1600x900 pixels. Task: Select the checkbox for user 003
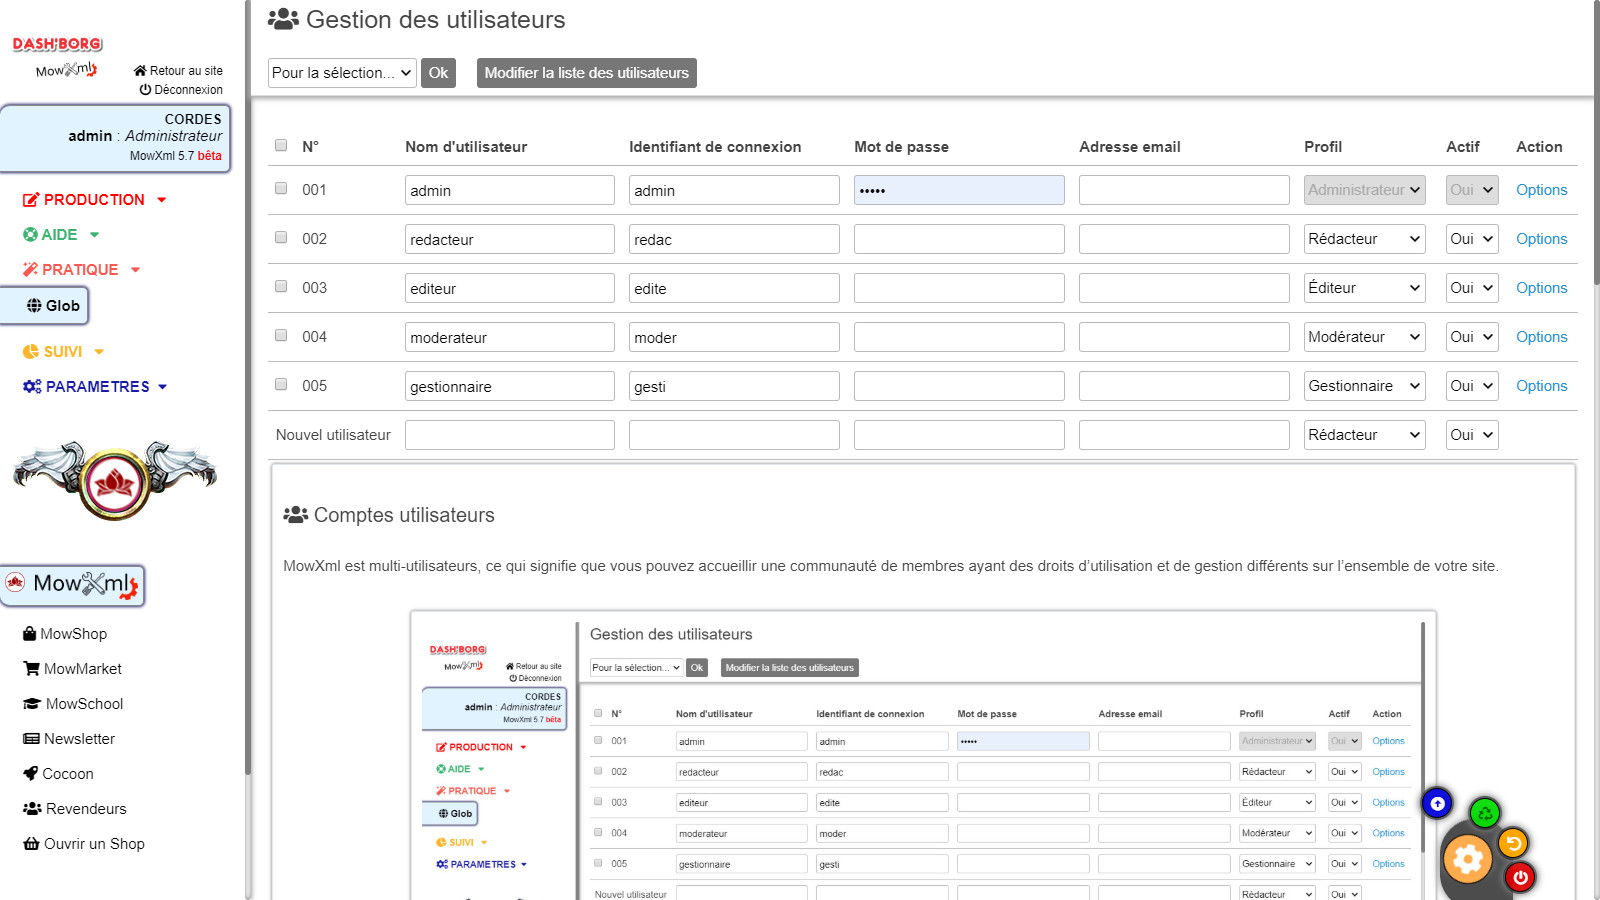coord(281,287)
